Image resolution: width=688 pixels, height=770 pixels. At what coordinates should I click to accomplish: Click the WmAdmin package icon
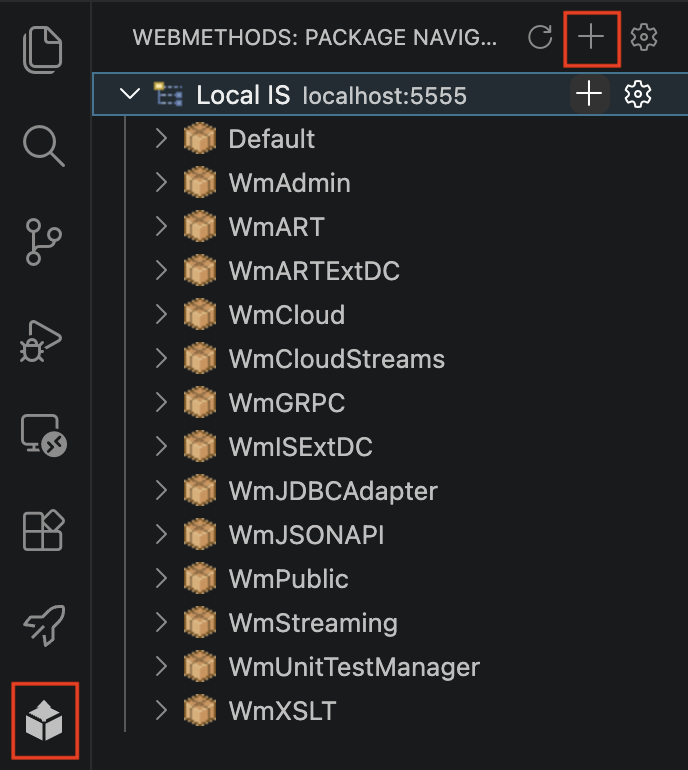coord(200,182)
